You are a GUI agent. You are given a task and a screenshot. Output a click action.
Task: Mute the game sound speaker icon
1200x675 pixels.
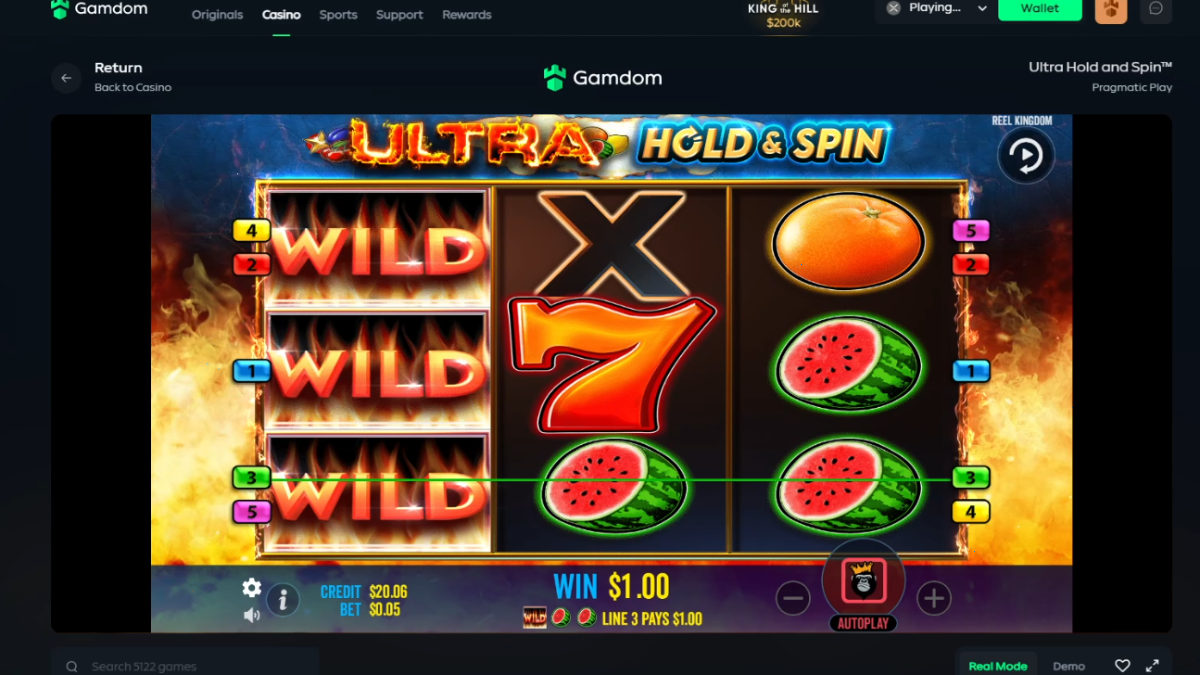252,615
